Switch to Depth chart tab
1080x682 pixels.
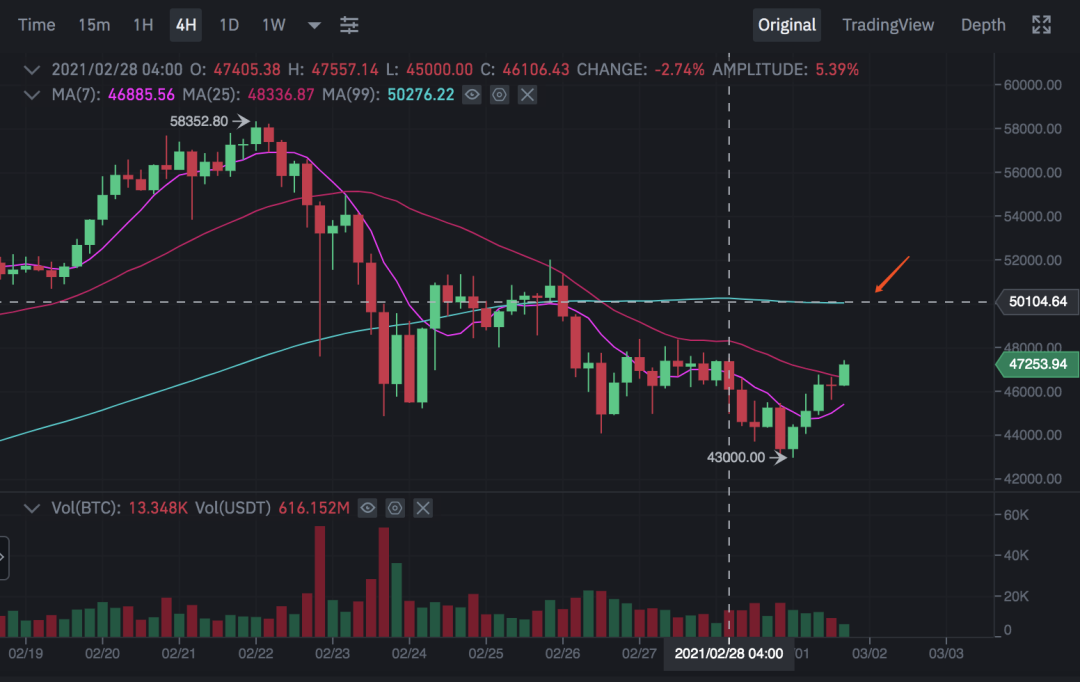tap(983, 25)
